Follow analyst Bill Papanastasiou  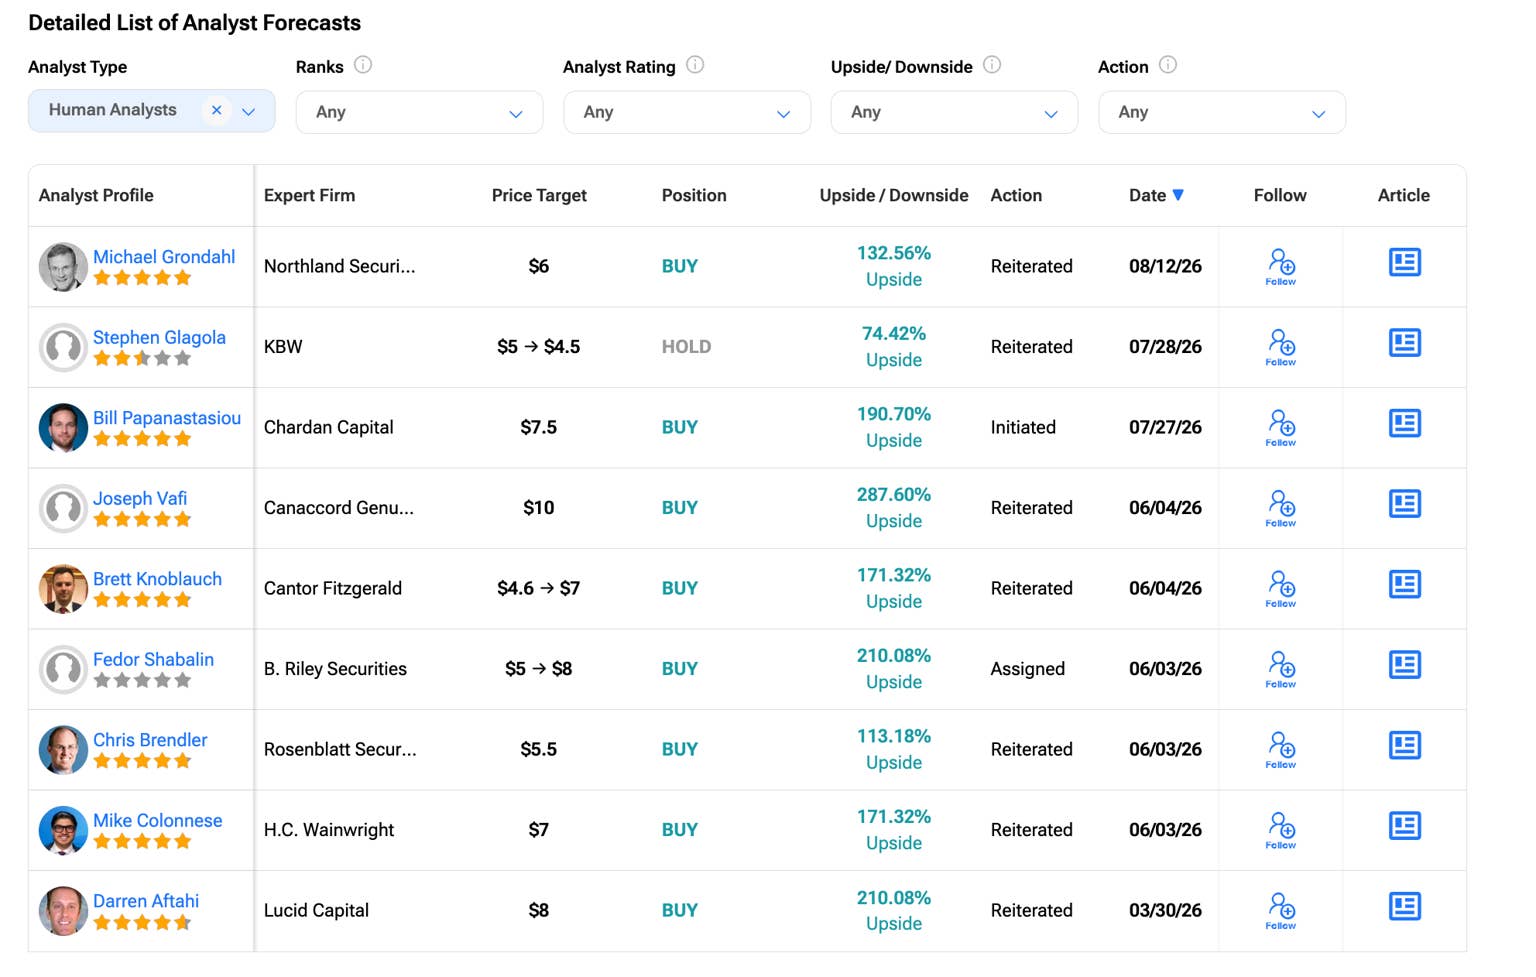[1281, 427]
